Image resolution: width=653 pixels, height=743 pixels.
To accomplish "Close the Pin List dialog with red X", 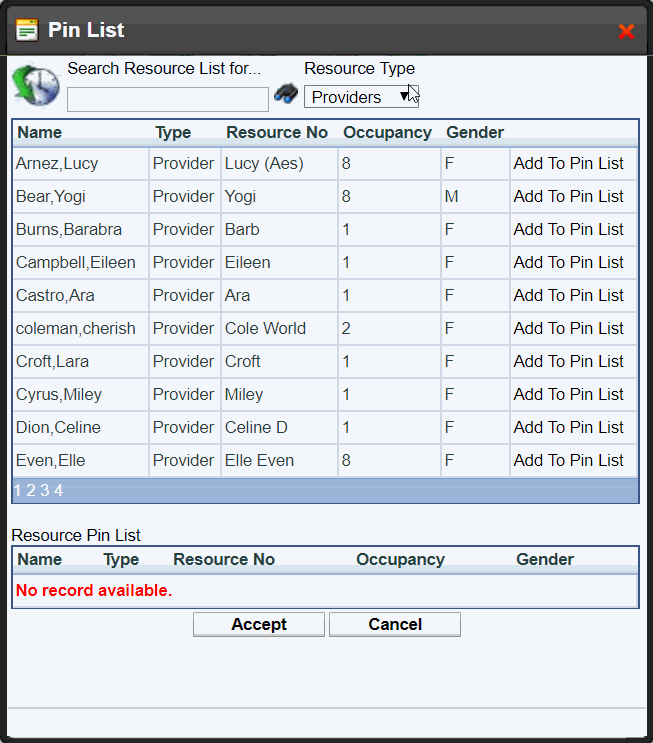I will [x=626, y=31].
